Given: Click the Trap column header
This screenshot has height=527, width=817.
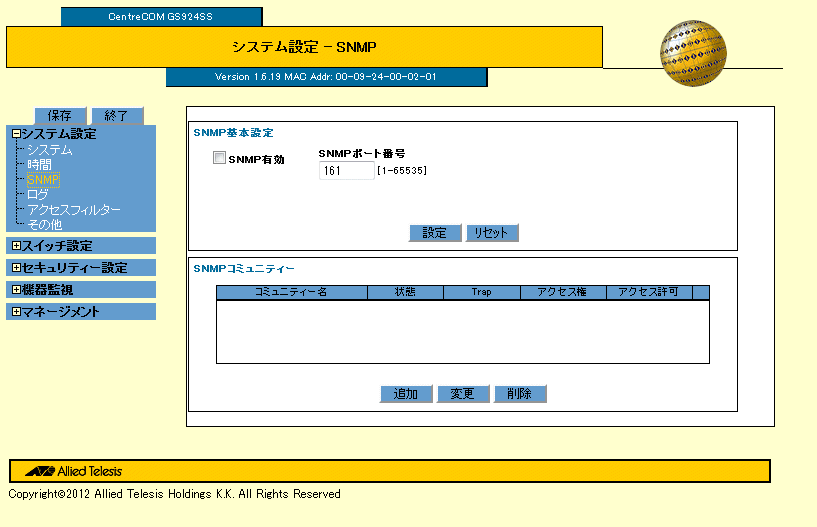Looking at the screenshot, I should pos(481,292).
